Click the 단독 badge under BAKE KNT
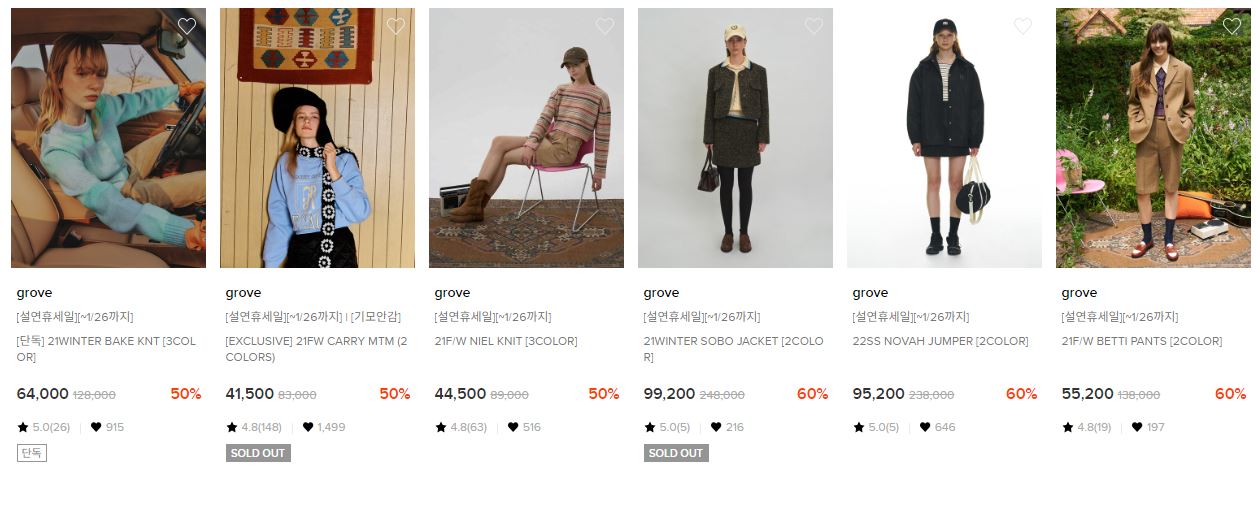This screenshot has height=505, width=1256. click(x=32, y=453)
